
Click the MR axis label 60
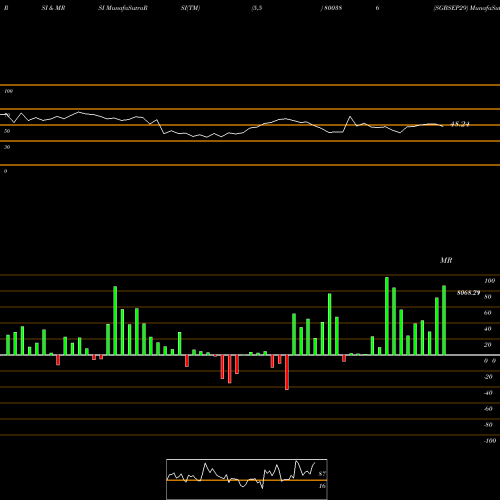click(x=488, y=313)
